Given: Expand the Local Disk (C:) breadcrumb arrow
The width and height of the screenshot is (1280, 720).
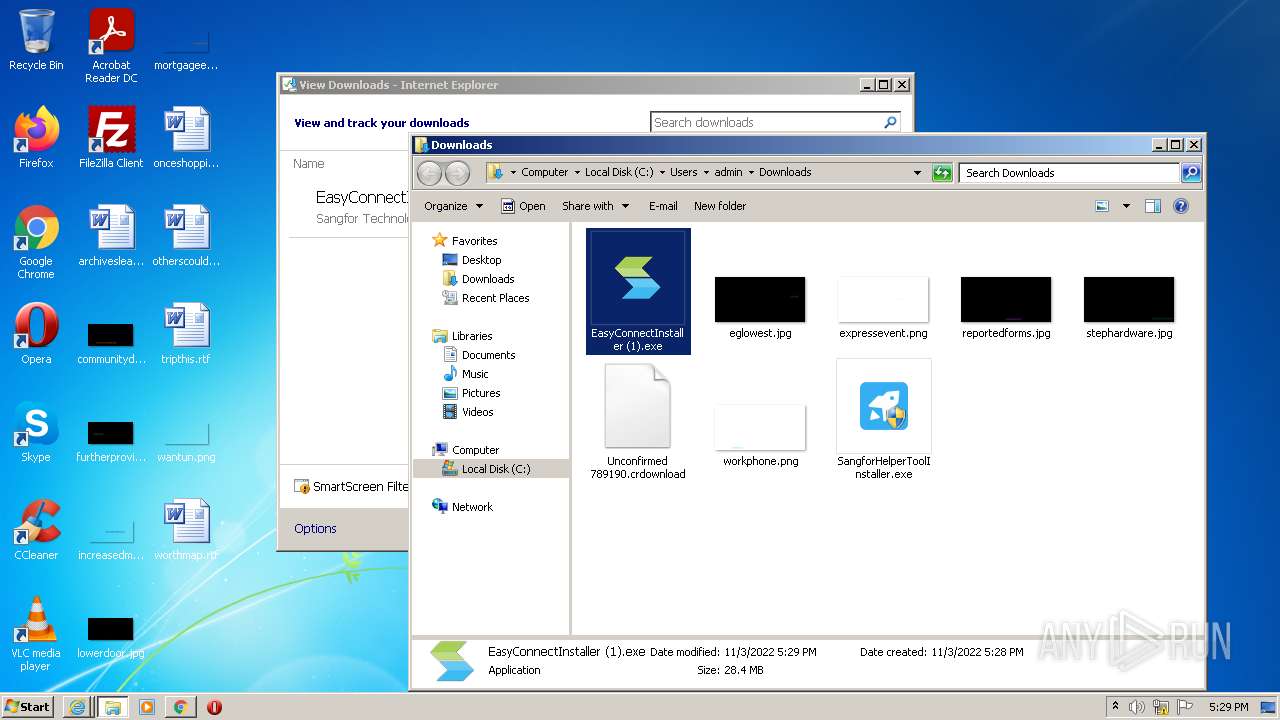Looking at the screenshot, I should coord(662,173).
